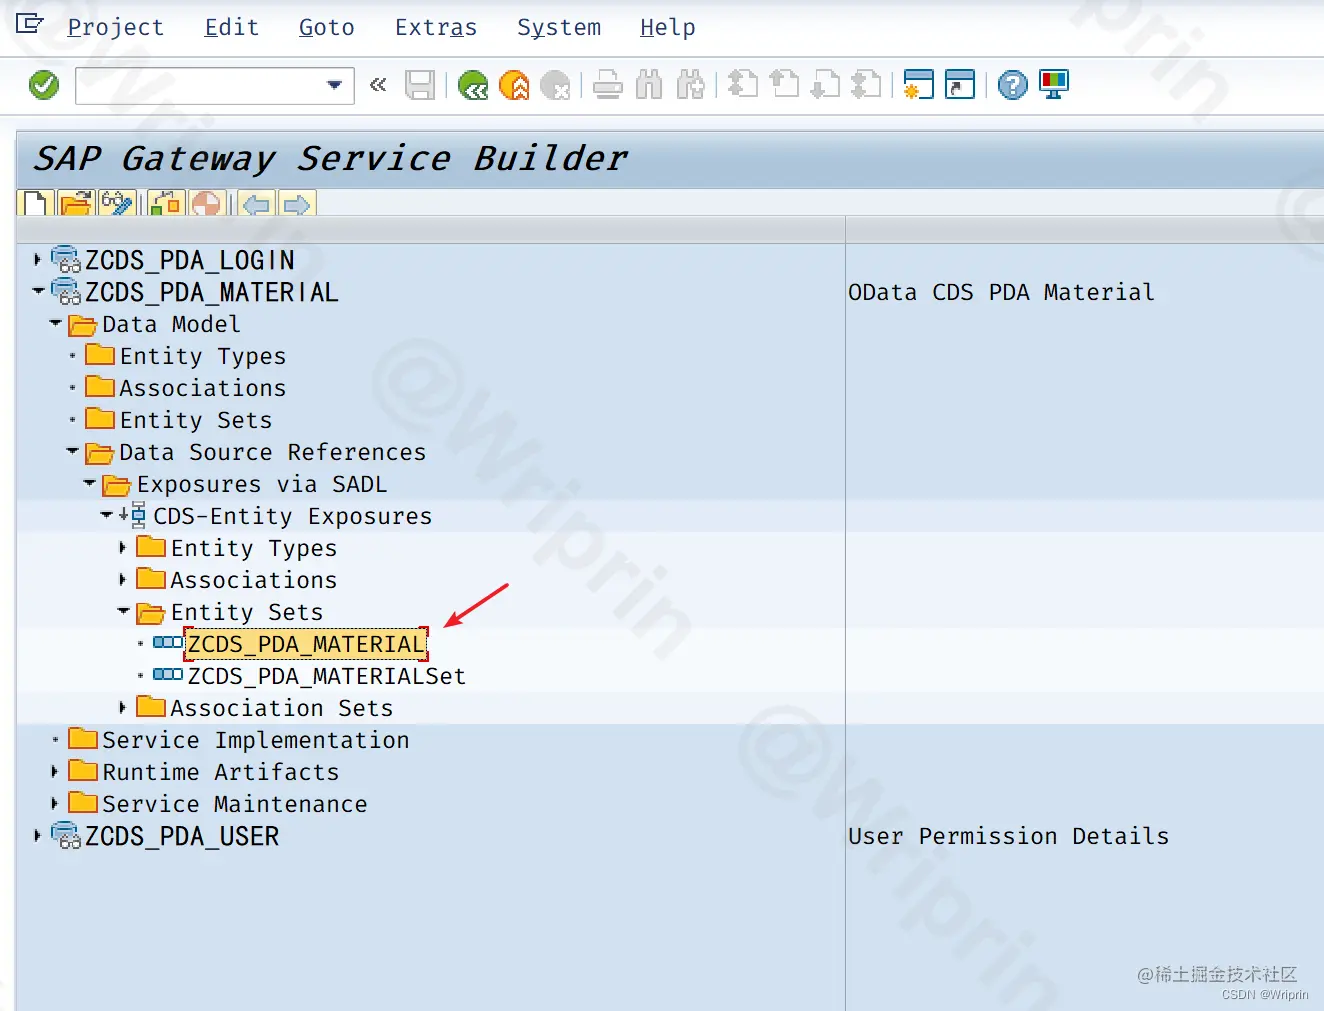Open the Help menu
The image size is (1324, 1011).
point(668,27)
